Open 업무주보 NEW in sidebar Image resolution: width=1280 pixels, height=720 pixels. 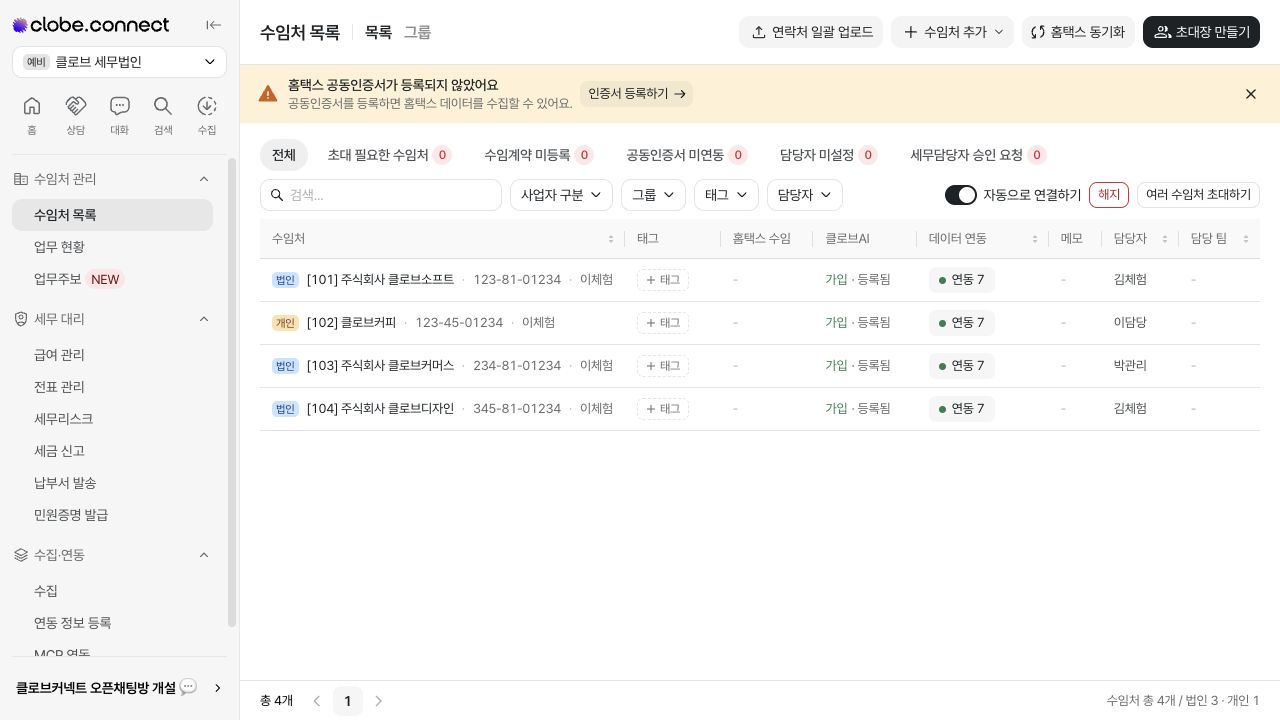(x=112, y=279)
